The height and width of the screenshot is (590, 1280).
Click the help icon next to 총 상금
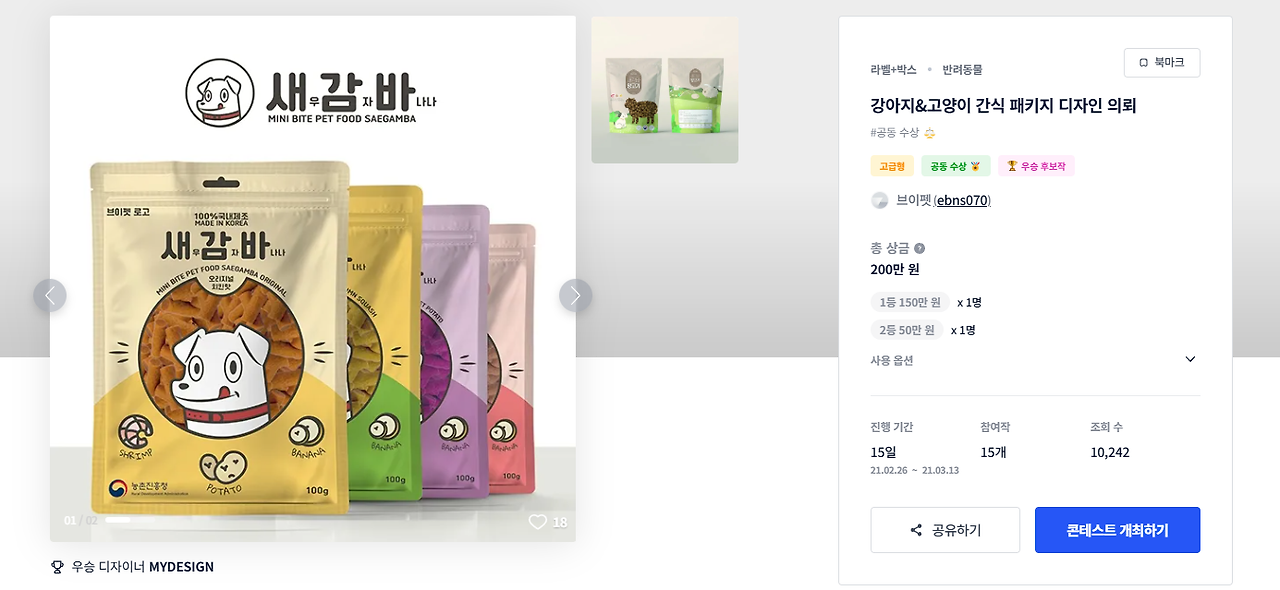pyautogui.click(x=919, y=248)
